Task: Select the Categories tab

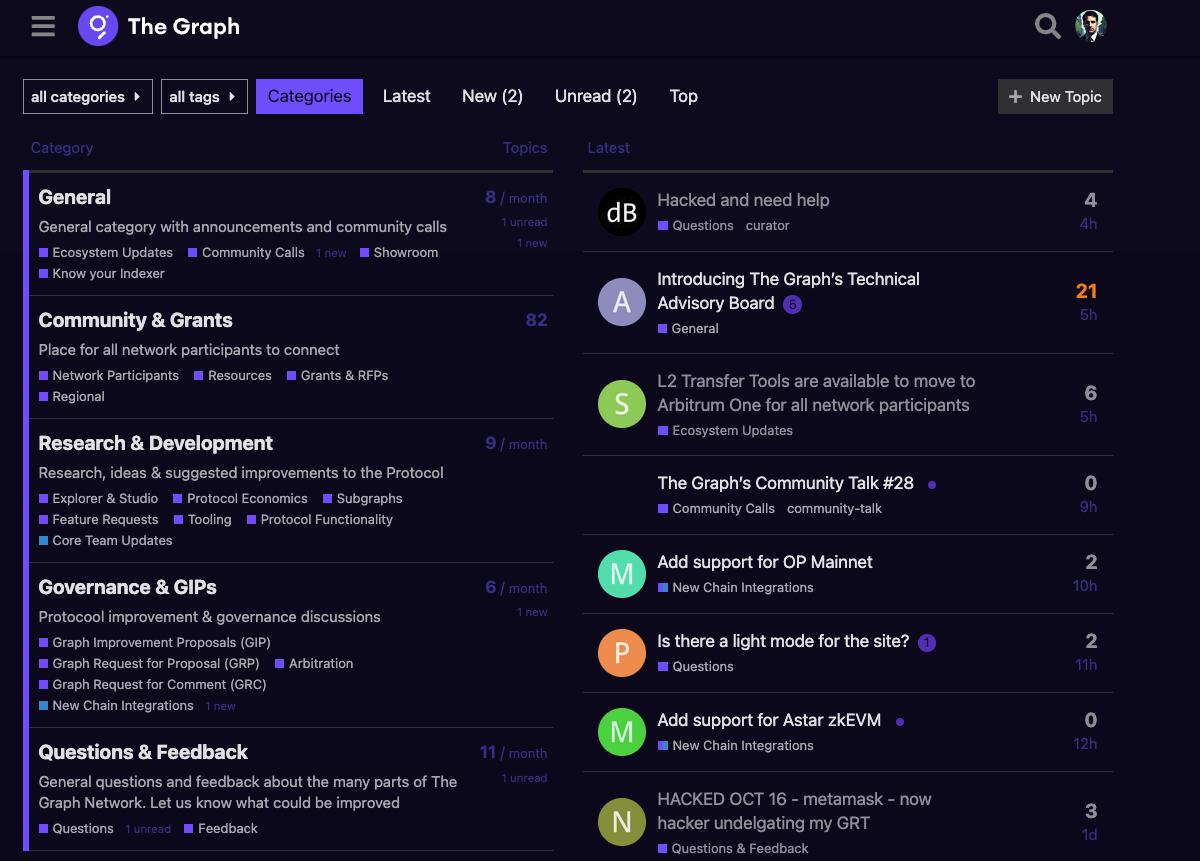Action: tap(309, 97)
